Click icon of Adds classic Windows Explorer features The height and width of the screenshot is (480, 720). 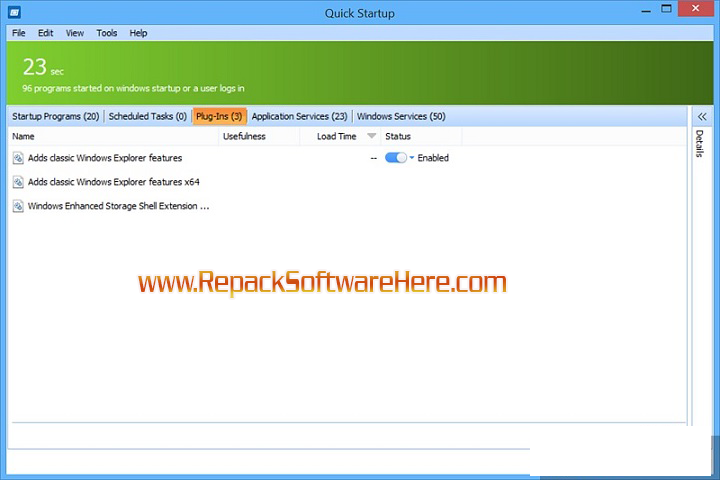click(x=18, y=158)
